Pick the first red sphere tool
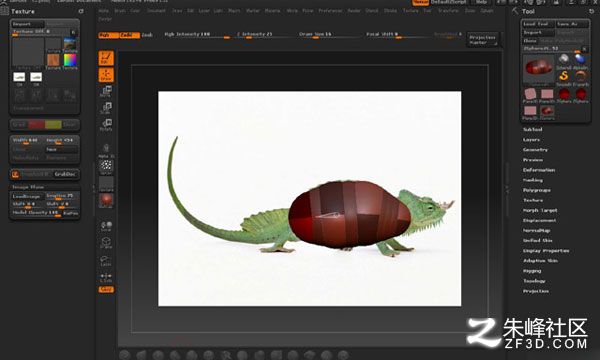The width and height of the screenshot is (600, 360). pyautogui.click(x=564, y=94)
